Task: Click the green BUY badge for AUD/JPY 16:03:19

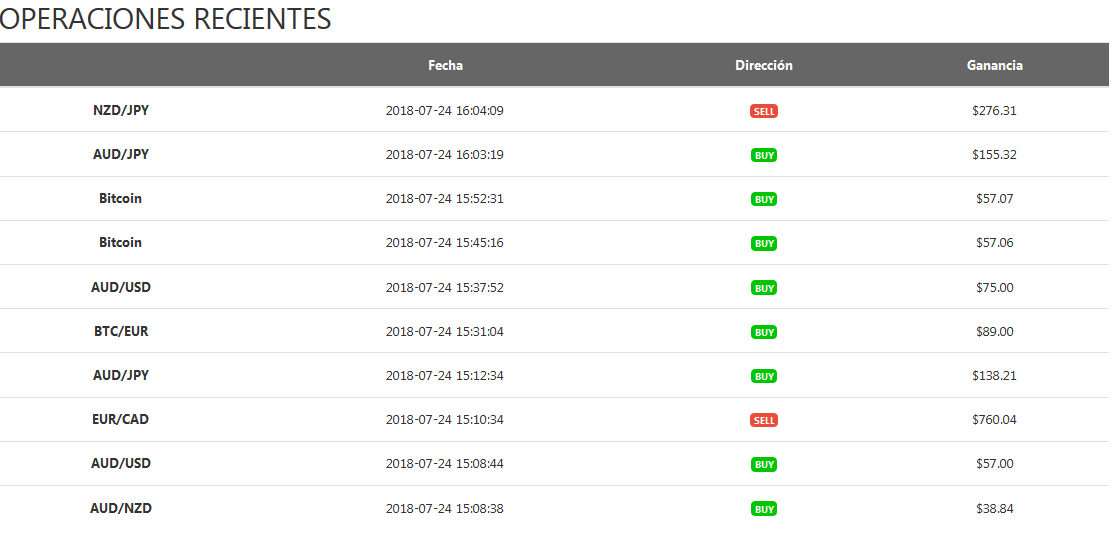Action: [764, 155]
